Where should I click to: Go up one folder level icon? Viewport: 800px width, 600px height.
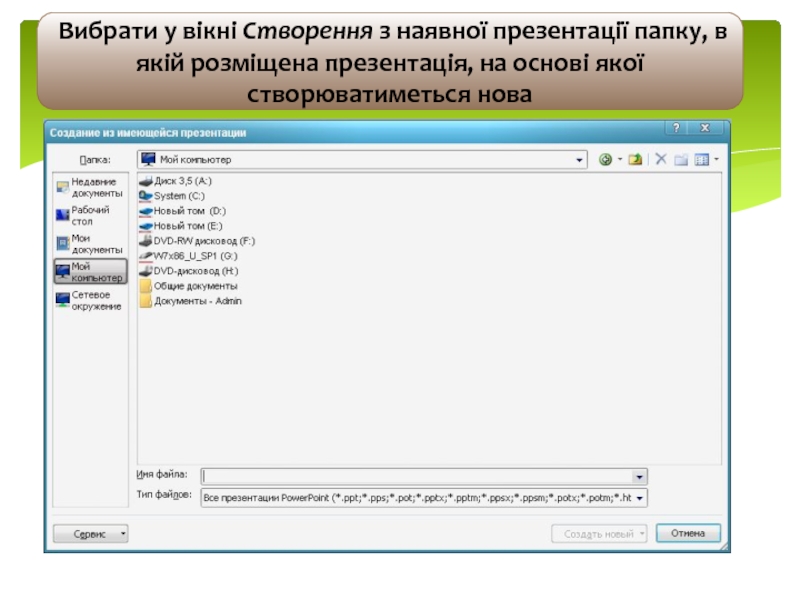click(x=635, y=160)
